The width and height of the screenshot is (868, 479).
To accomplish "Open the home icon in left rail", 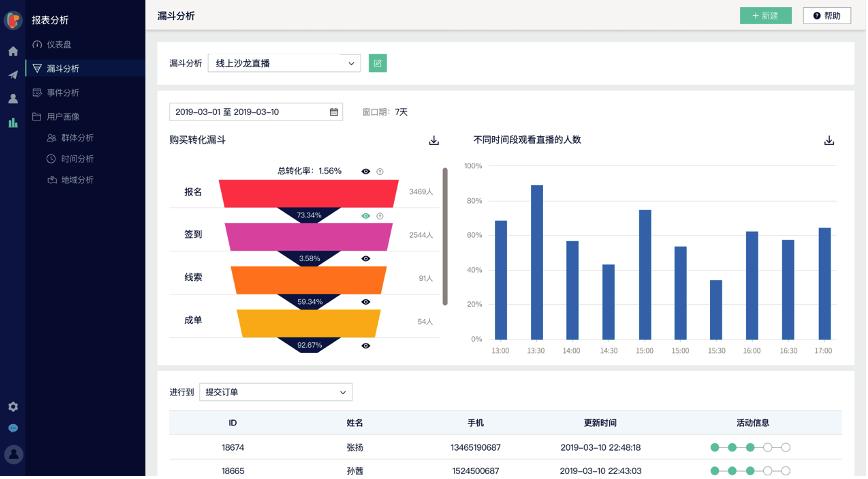I will click(13, 51).
